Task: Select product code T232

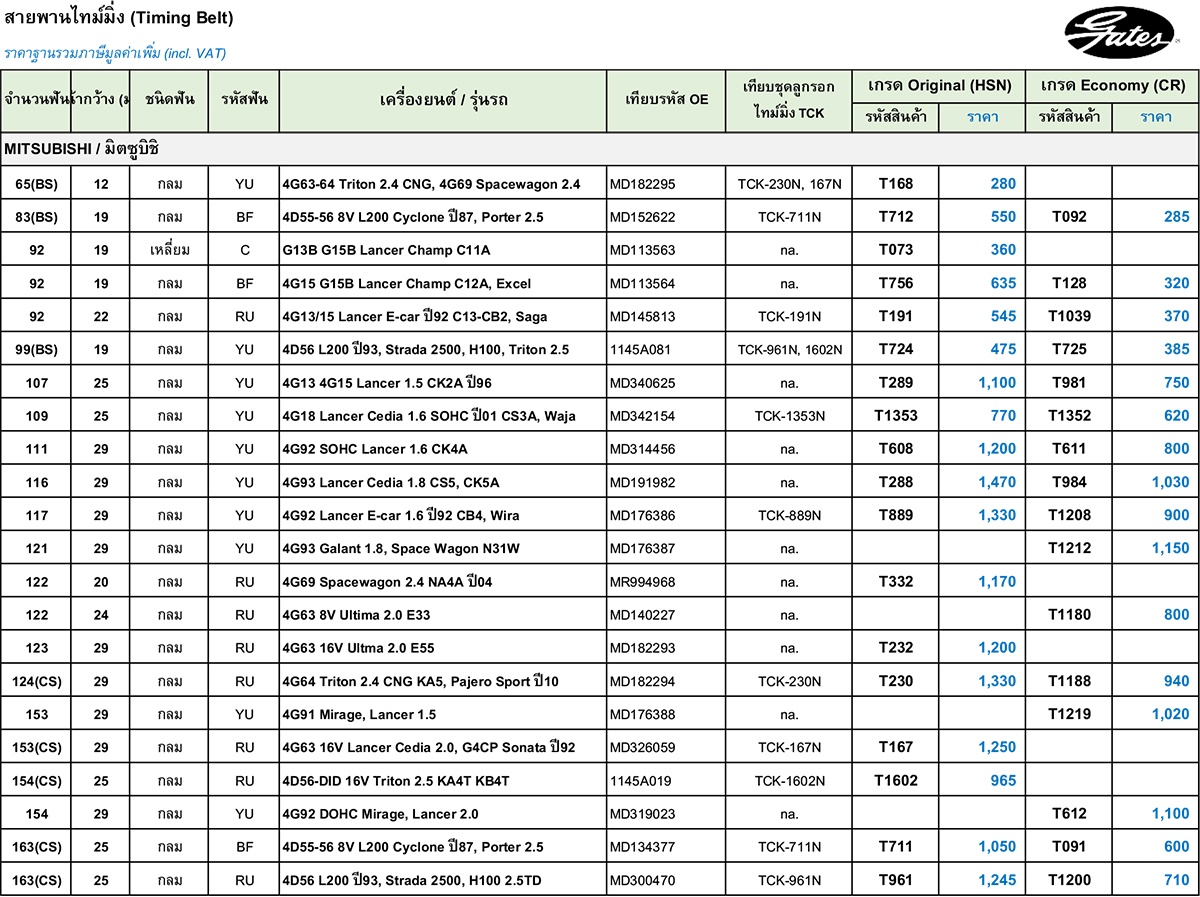Action: (x=896, y=647)
